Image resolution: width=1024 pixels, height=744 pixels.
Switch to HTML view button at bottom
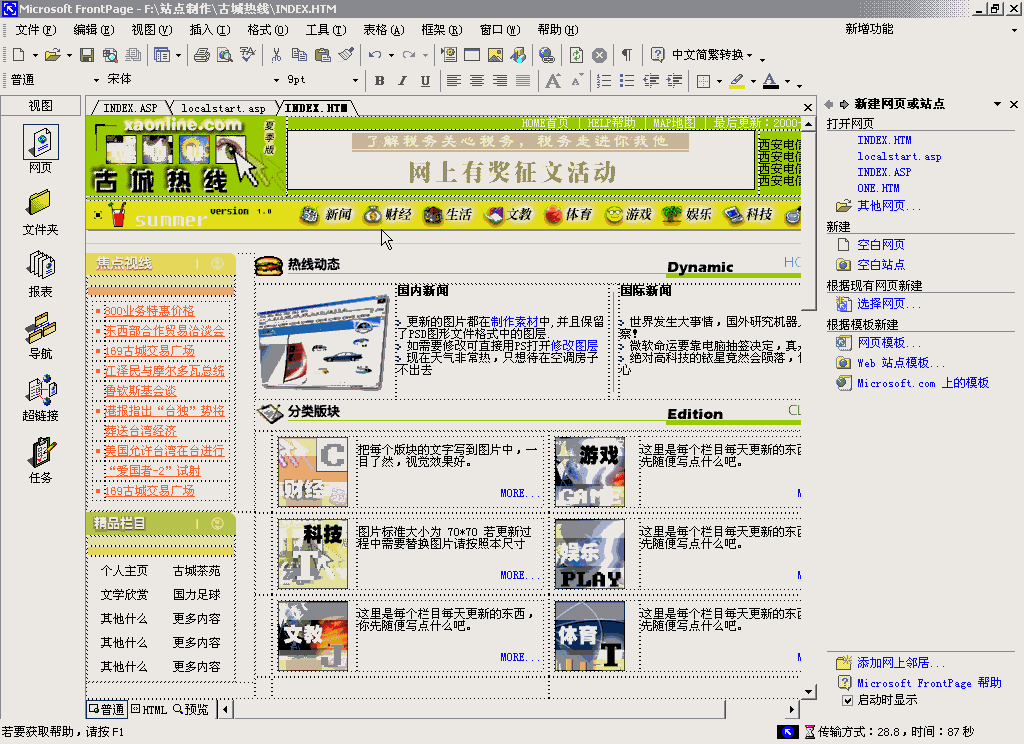click(x=149, y=709)
